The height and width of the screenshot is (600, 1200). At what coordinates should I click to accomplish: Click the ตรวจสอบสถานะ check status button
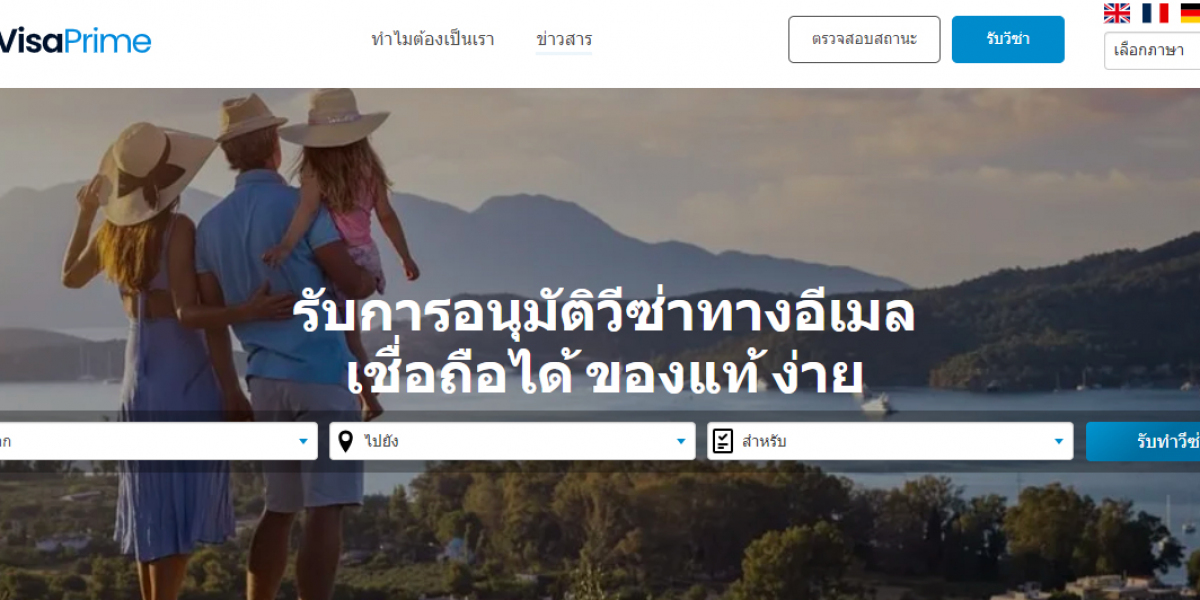click(864, 40)
